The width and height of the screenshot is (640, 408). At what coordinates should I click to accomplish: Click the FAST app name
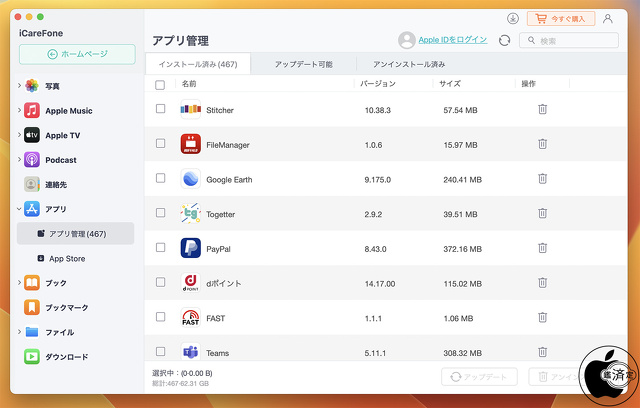[x=216, y=318]
